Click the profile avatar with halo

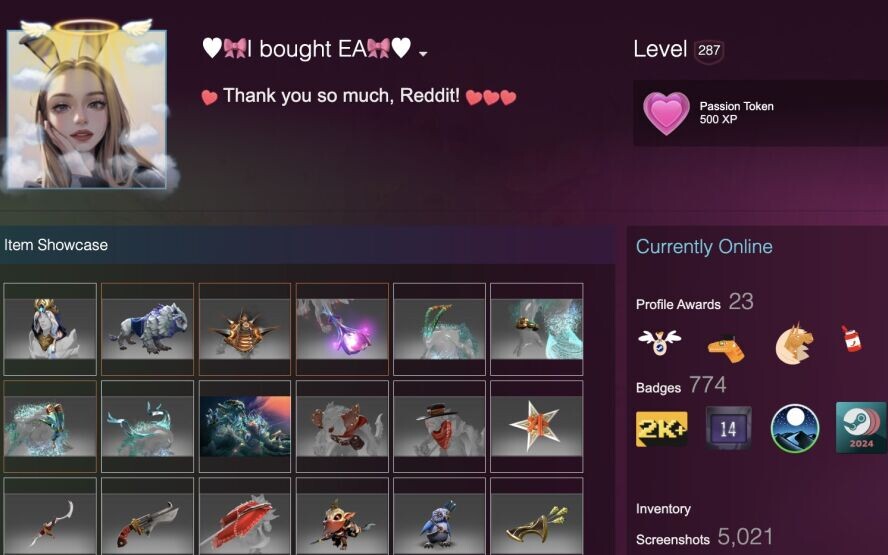tap(87, 109)
